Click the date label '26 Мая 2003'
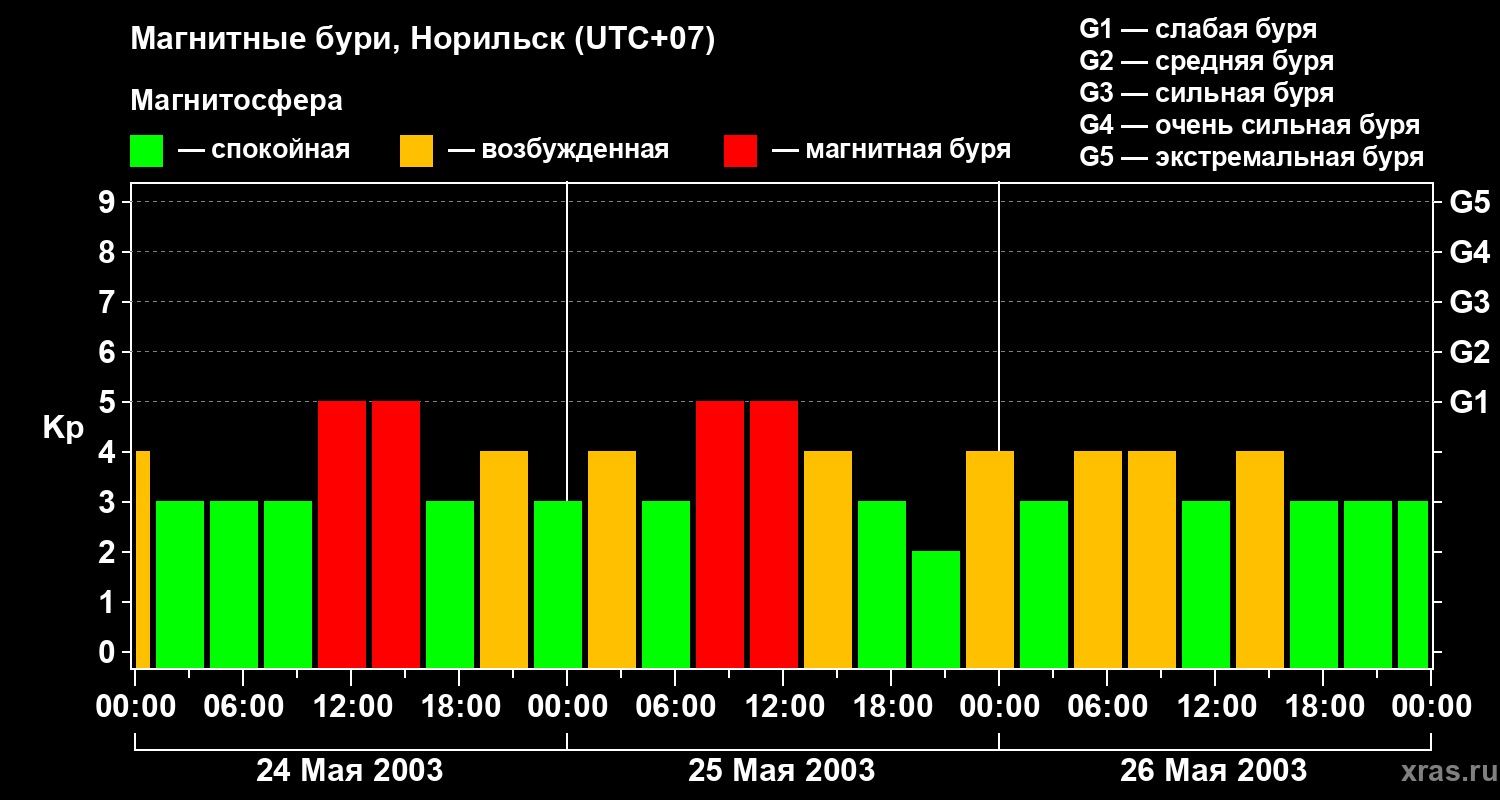1500x800 pixels. [x=1214, y=770]
